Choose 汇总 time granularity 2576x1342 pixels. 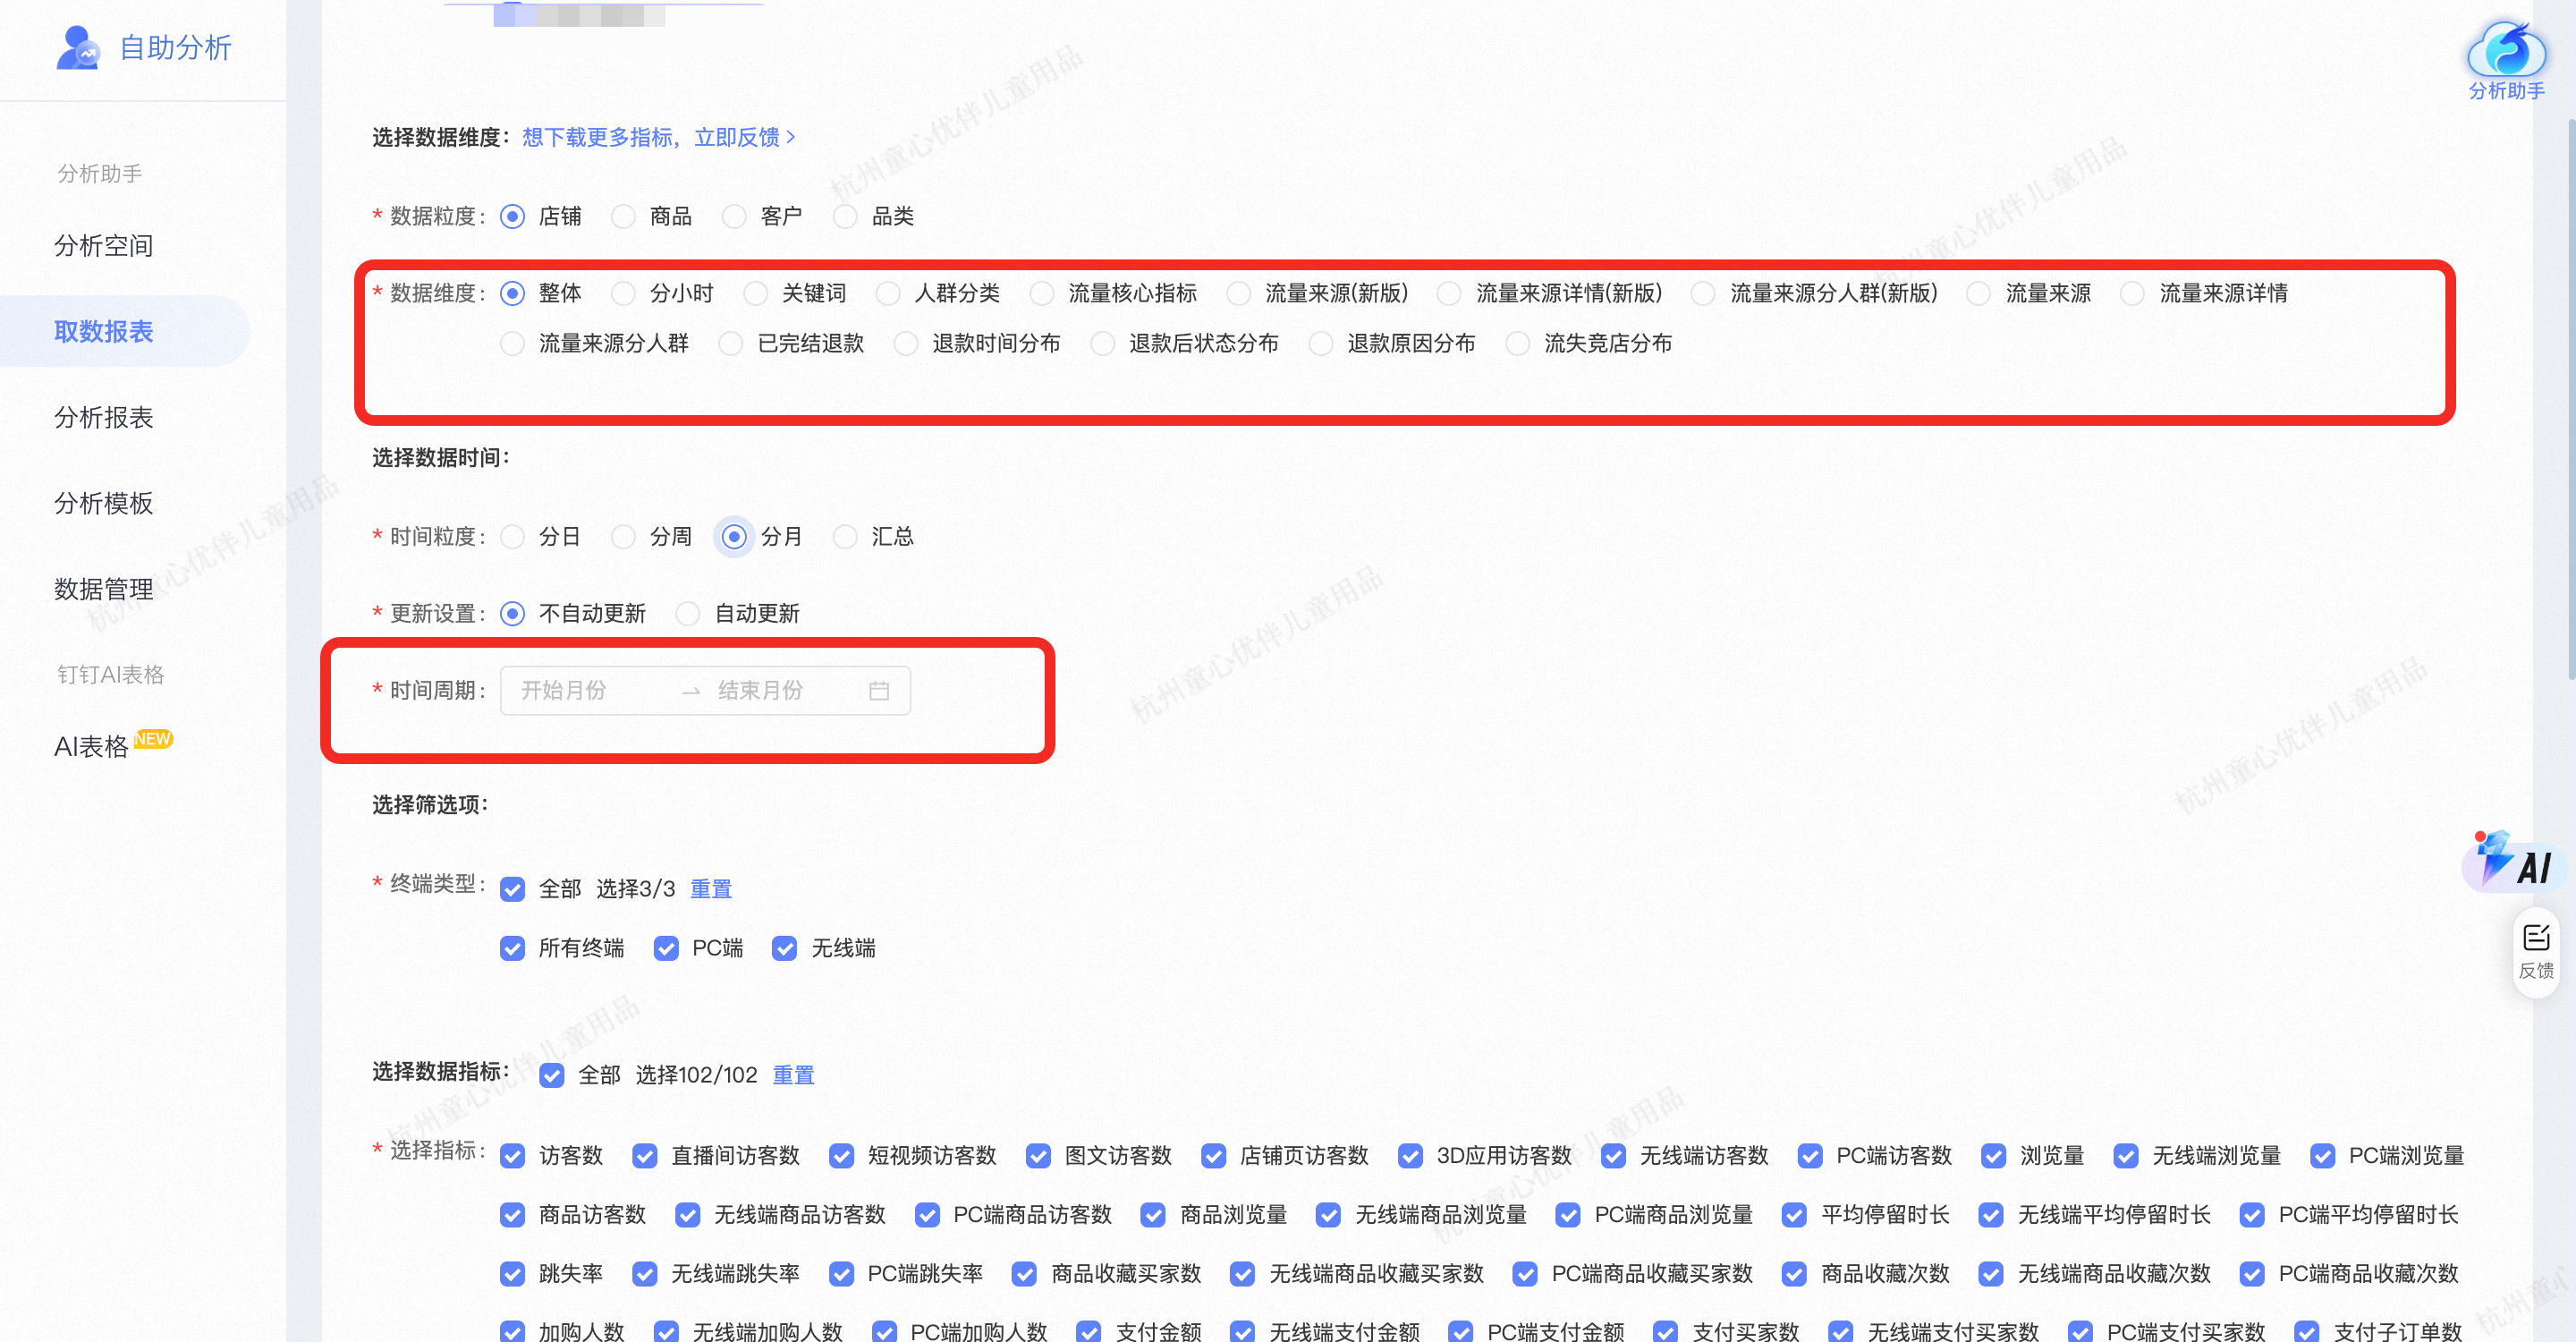point(846,537)
